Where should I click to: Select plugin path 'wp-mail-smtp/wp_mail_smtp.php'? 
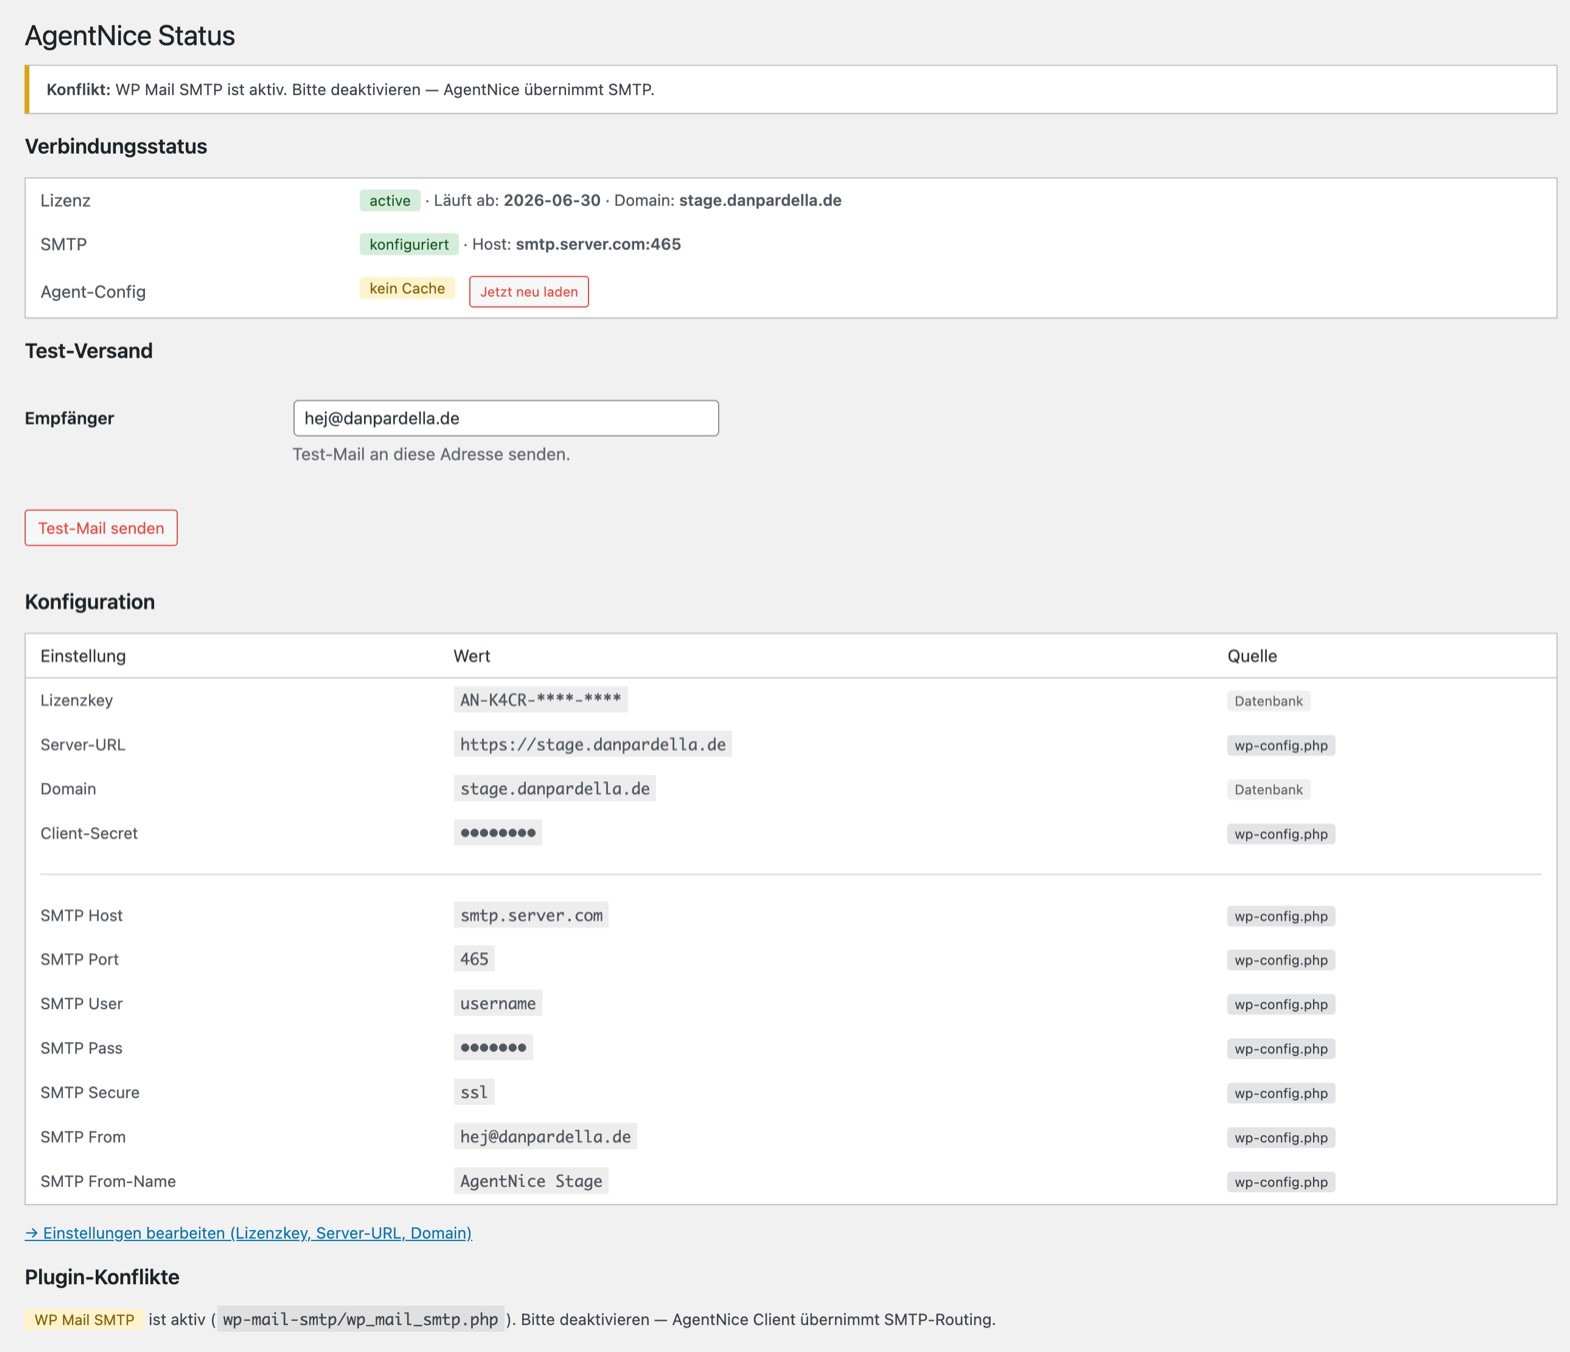(360, 1320)
